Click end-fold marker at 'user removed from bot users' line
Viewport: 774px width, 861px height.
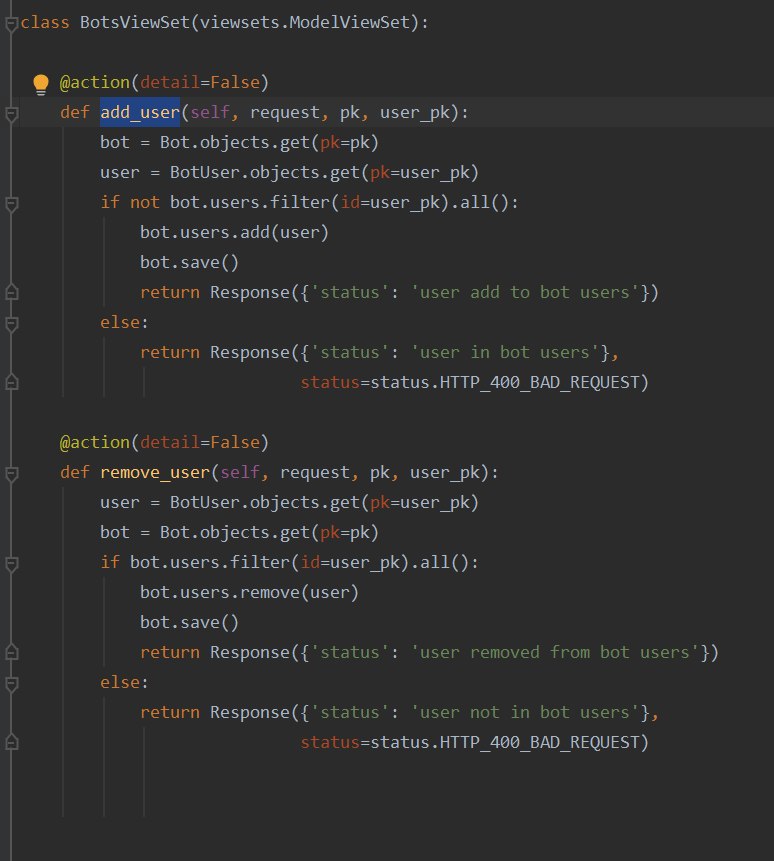[11, 652]
